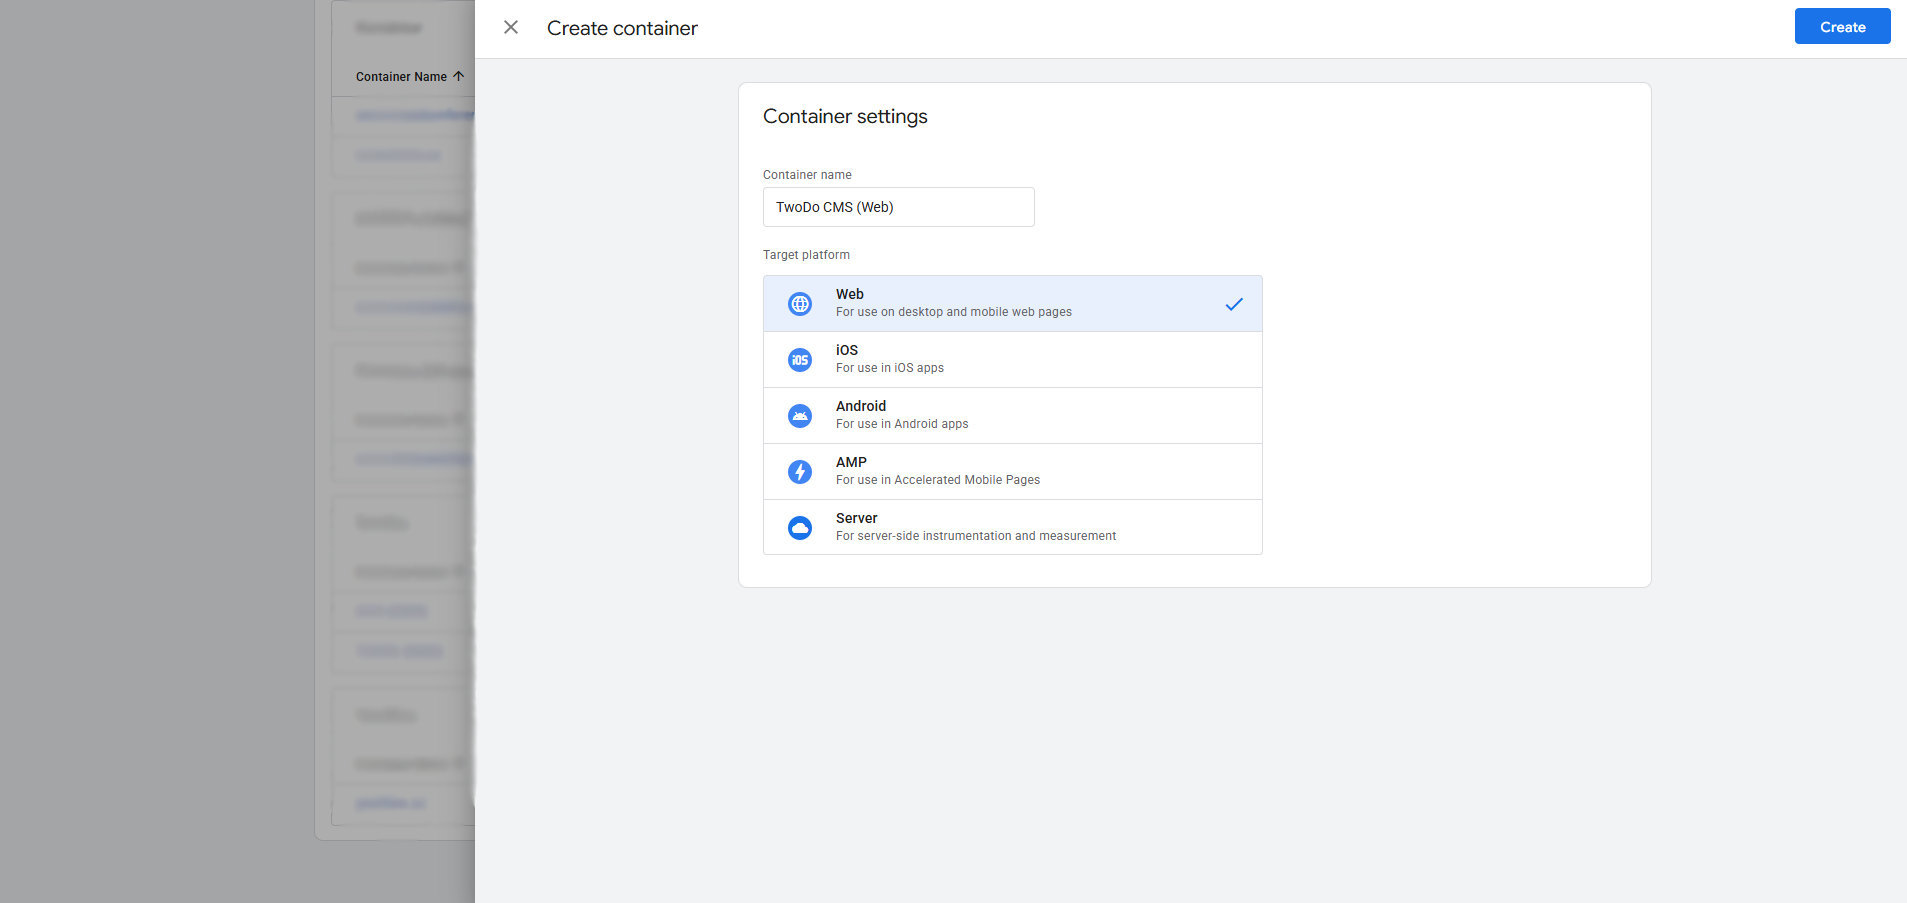Click the Server cloud icon
The width and height of the screenshot is (1907, 903).
[x=799, y=527]
